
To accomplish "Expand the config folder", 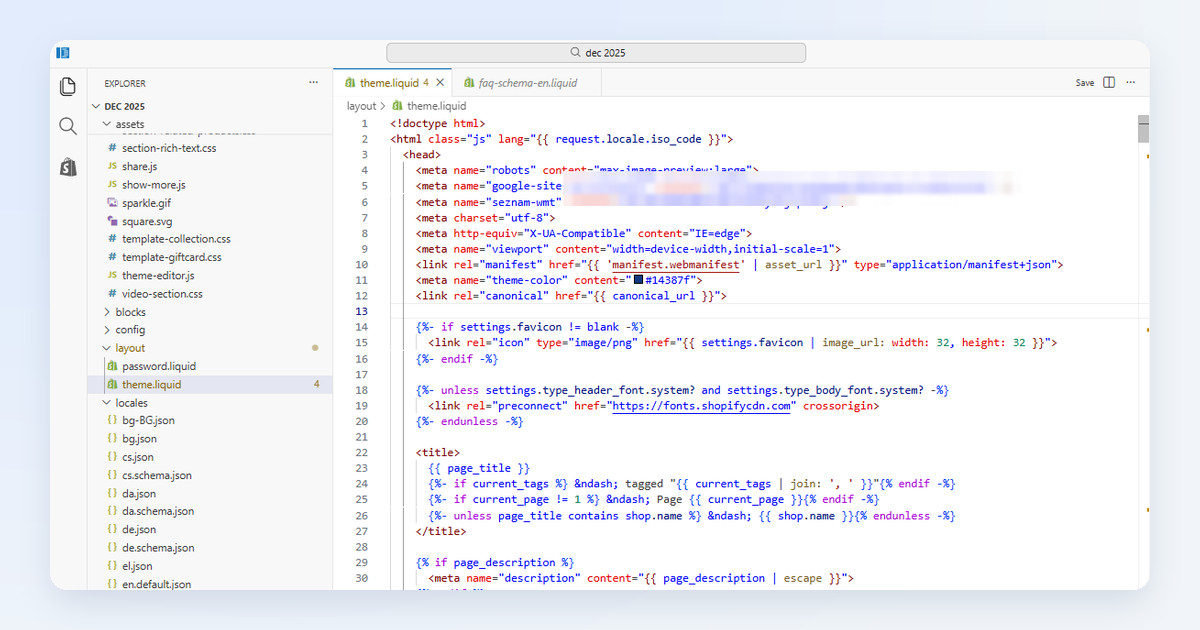I will point(130,330).
